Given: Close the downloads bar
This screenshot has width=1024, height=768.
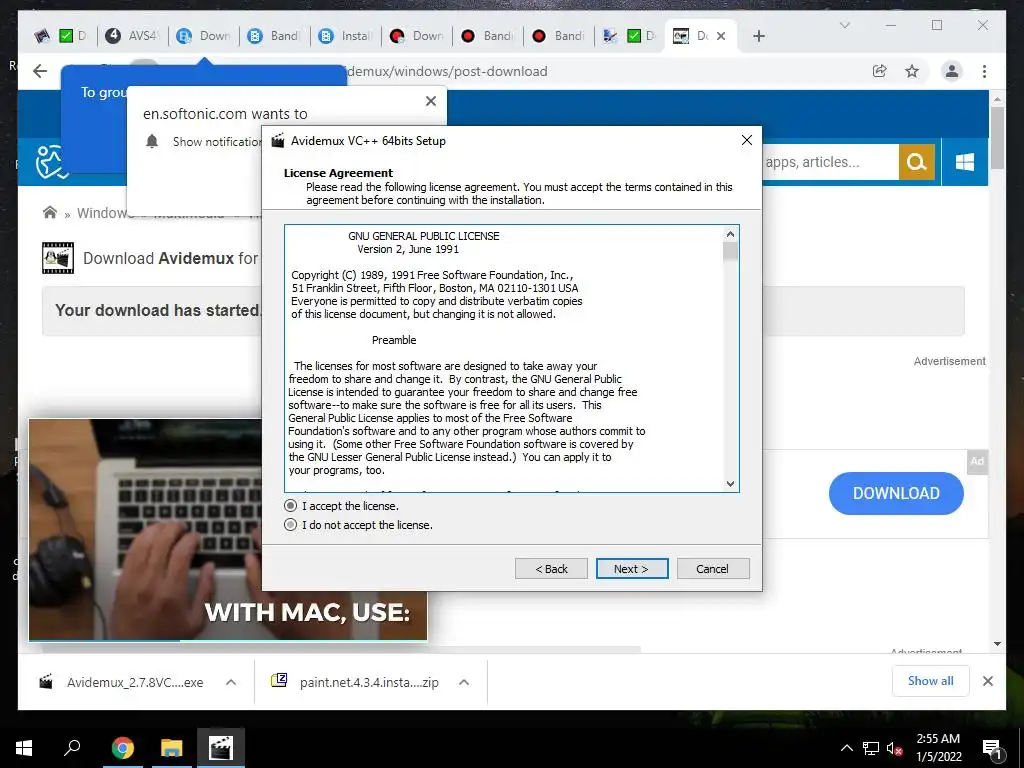Looking at the screenshot, I should coord(987,681).
